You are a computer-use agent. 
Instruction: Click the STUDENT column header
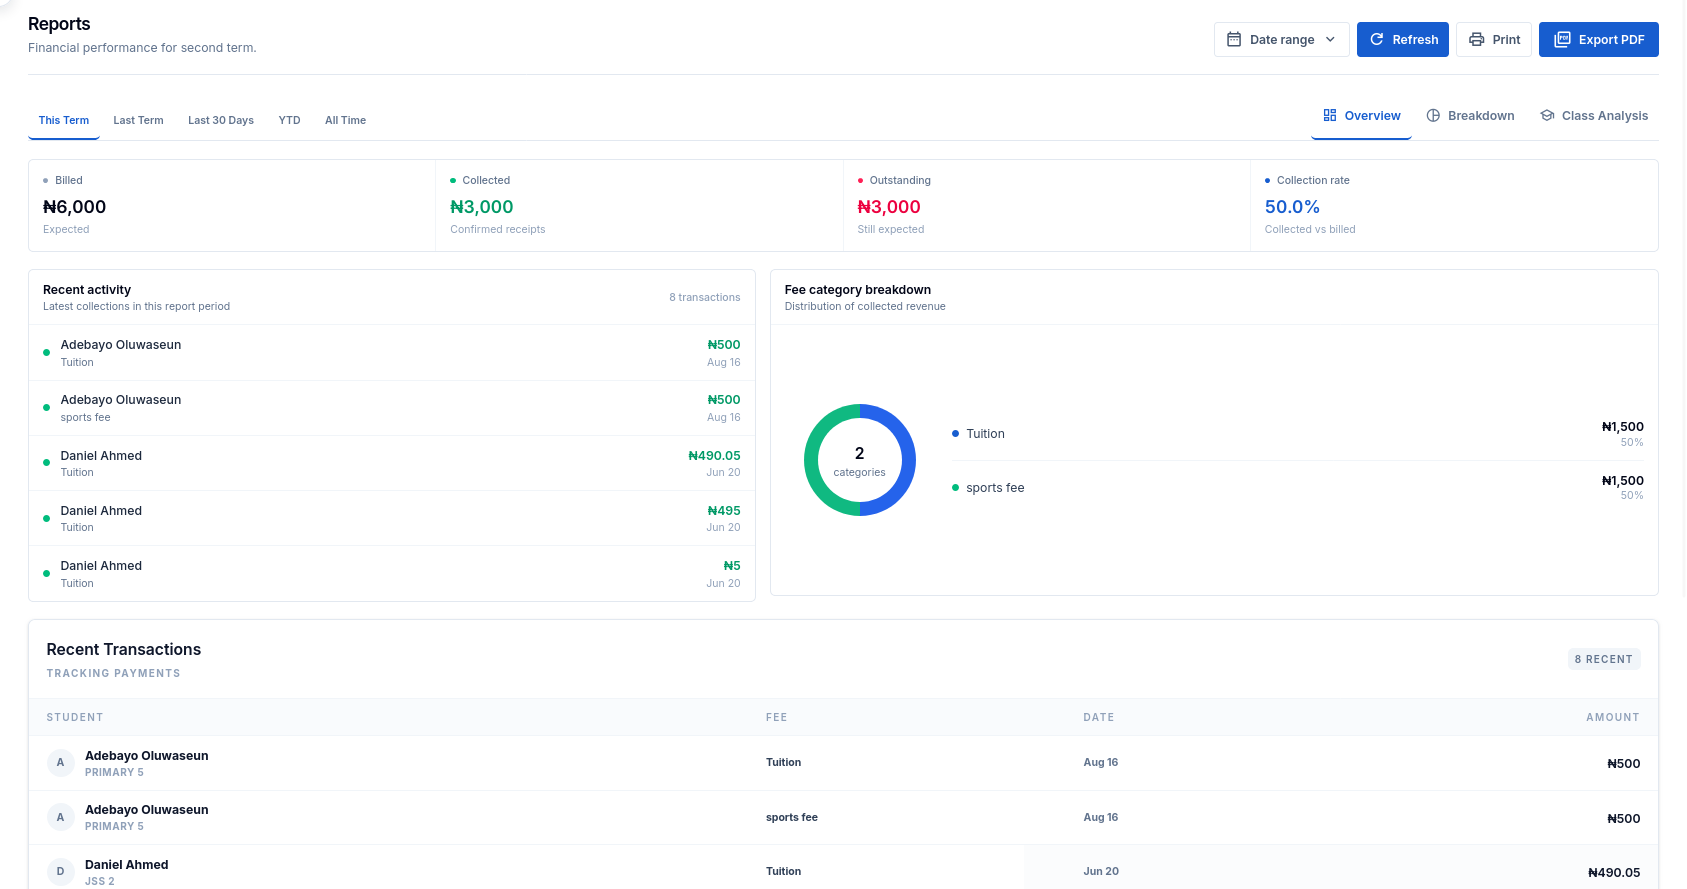[75, 718]
